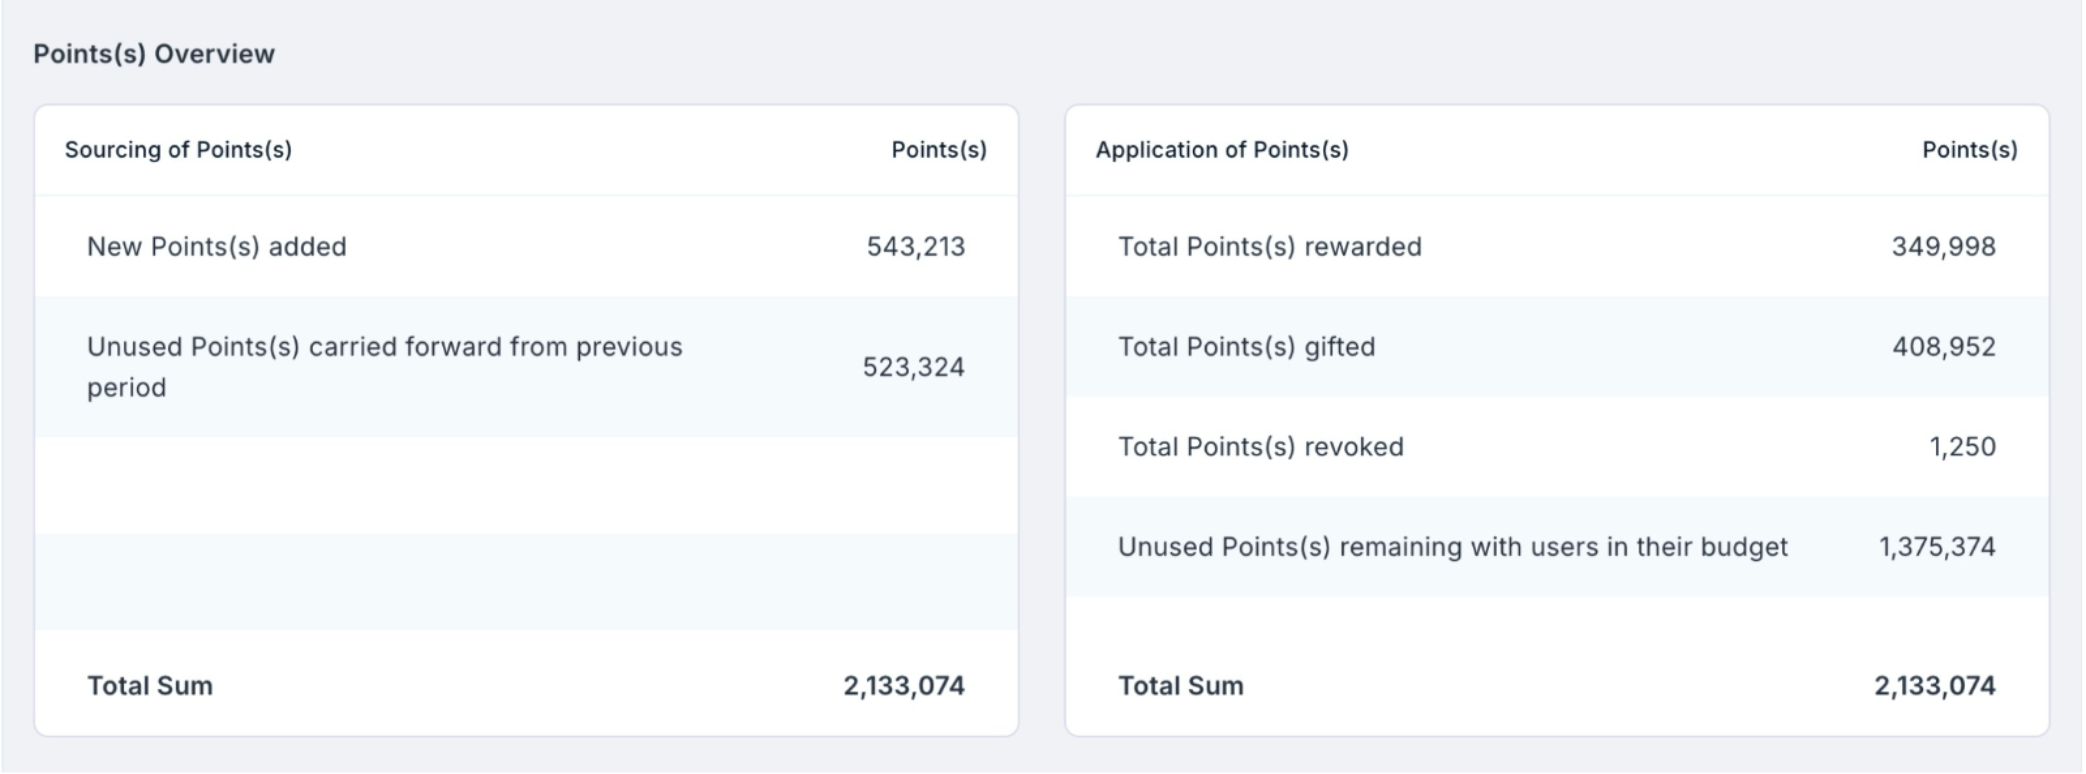
Task: Click the Sourcing table total 2,133,074
Action: 904,686
